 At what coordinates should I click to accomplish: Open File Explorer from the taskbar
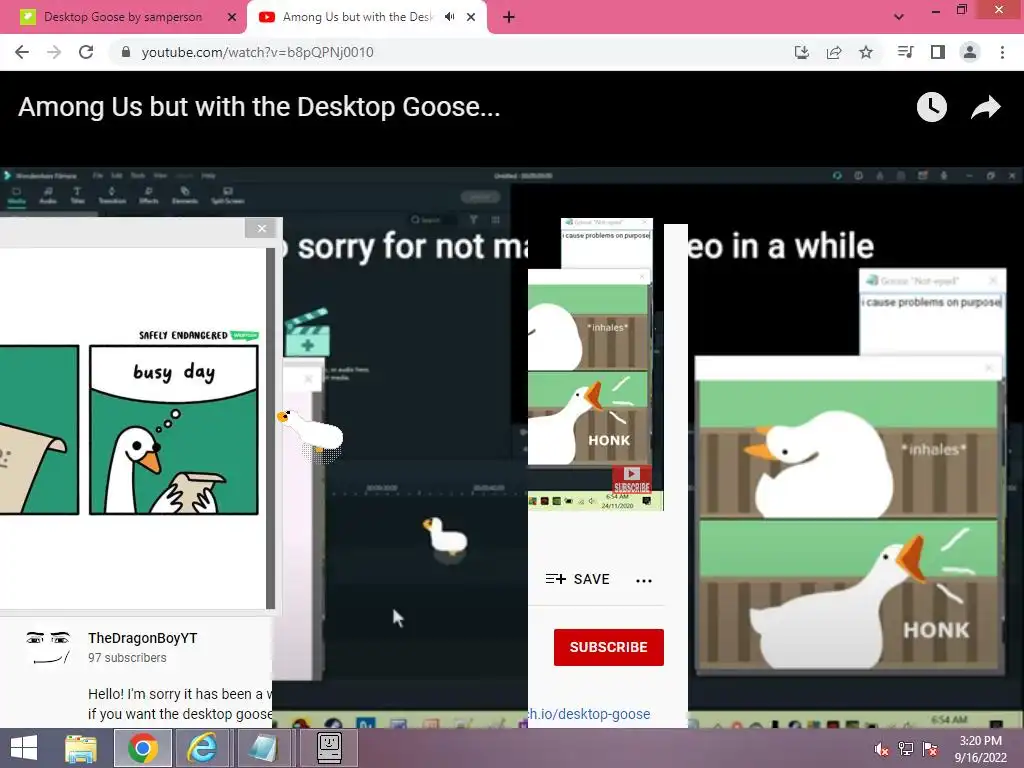tap(81, 748)
